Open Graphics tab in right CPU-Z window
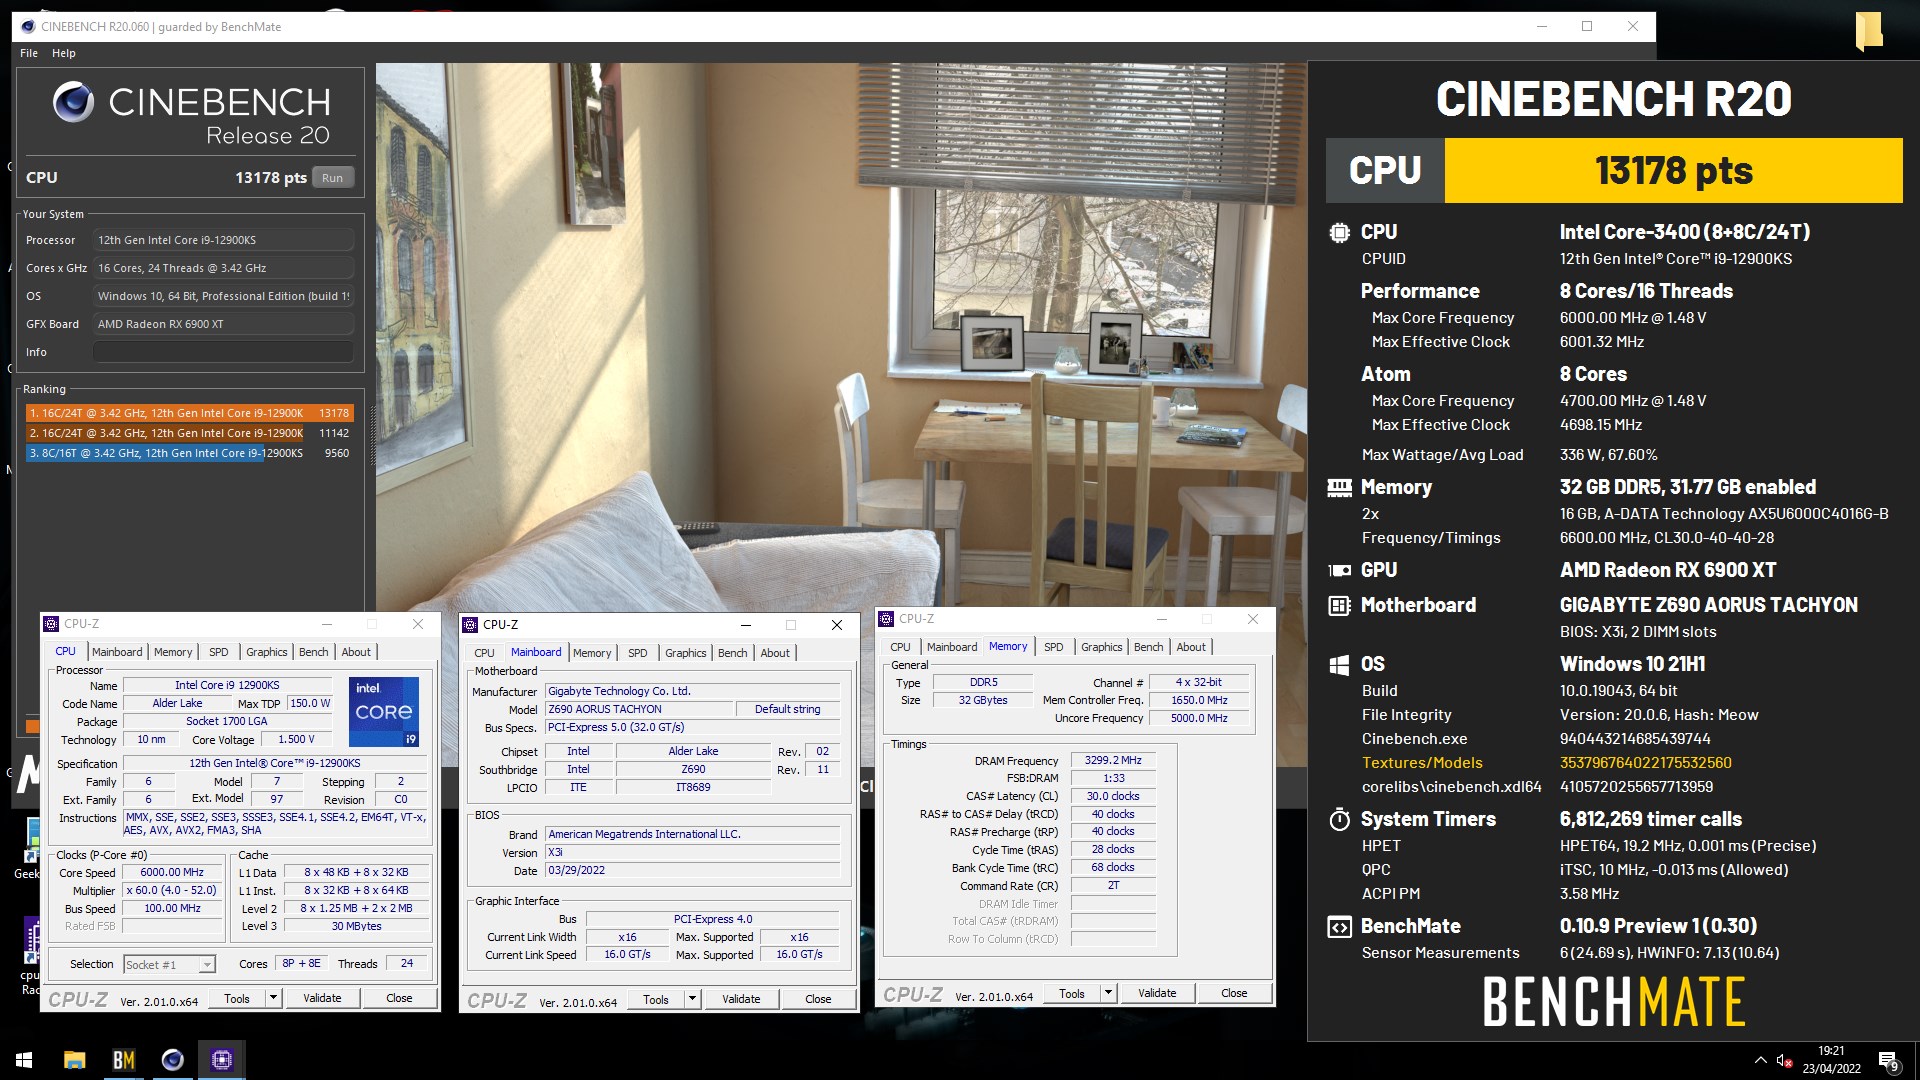Viewport: 1920px width, 1080px height. point(1102,647)
